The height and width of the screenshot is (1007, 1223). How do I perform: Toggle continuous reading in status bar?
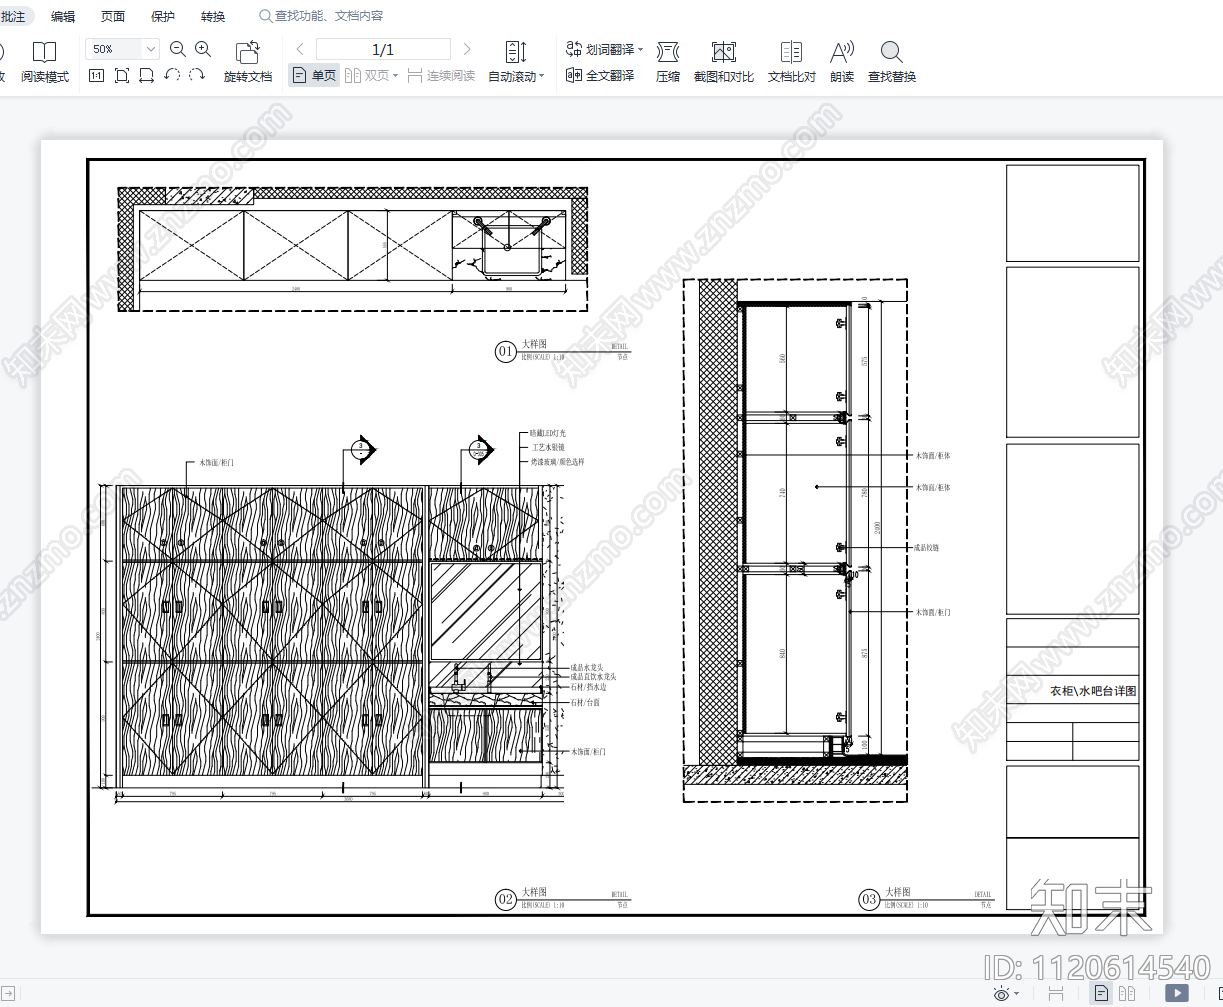[1055, 993]
